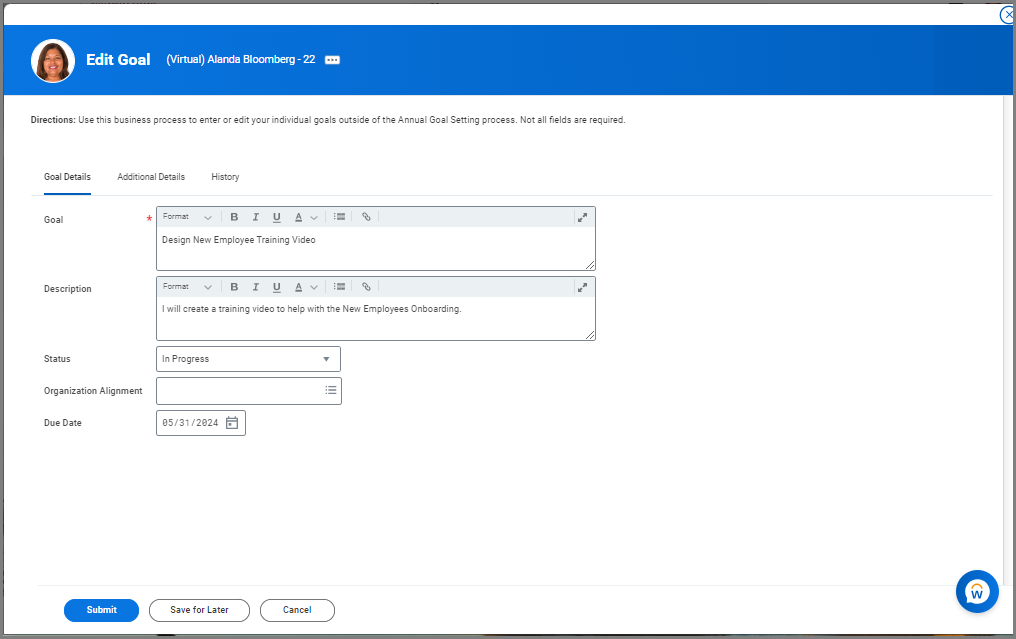Expand the Status dropdown showing In Progress
The image size is (1016, 639).
click(x=248, y=359)
